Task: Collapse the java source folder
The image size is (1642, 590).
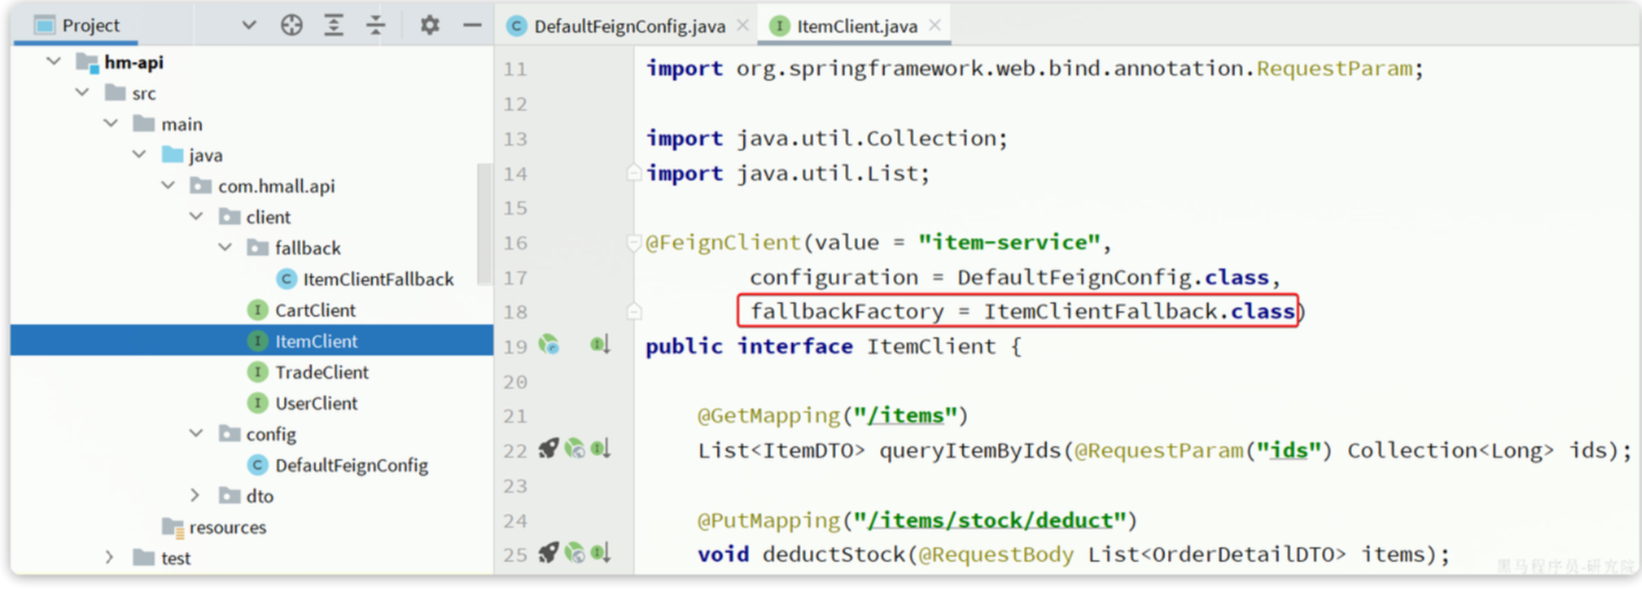Action: [x=140, y=155]
